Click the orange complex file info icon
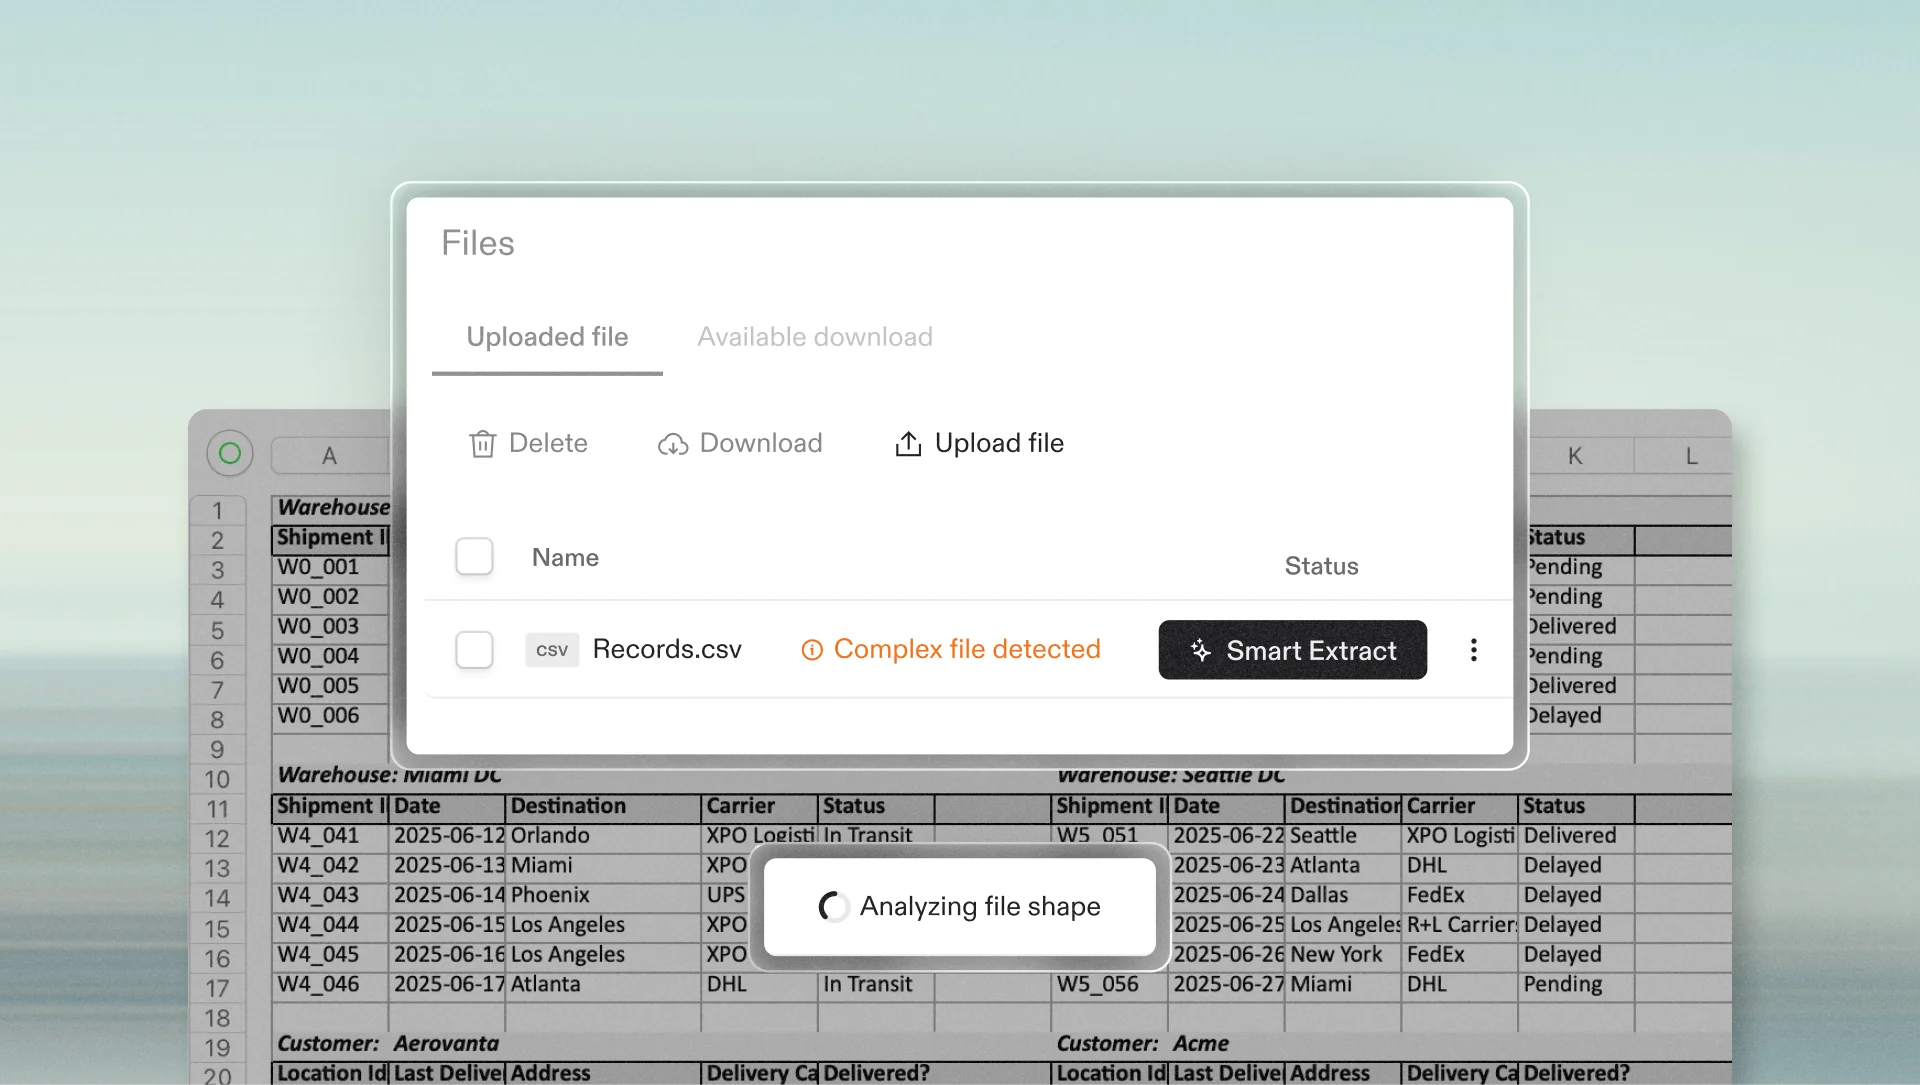 tap(812, 650)
